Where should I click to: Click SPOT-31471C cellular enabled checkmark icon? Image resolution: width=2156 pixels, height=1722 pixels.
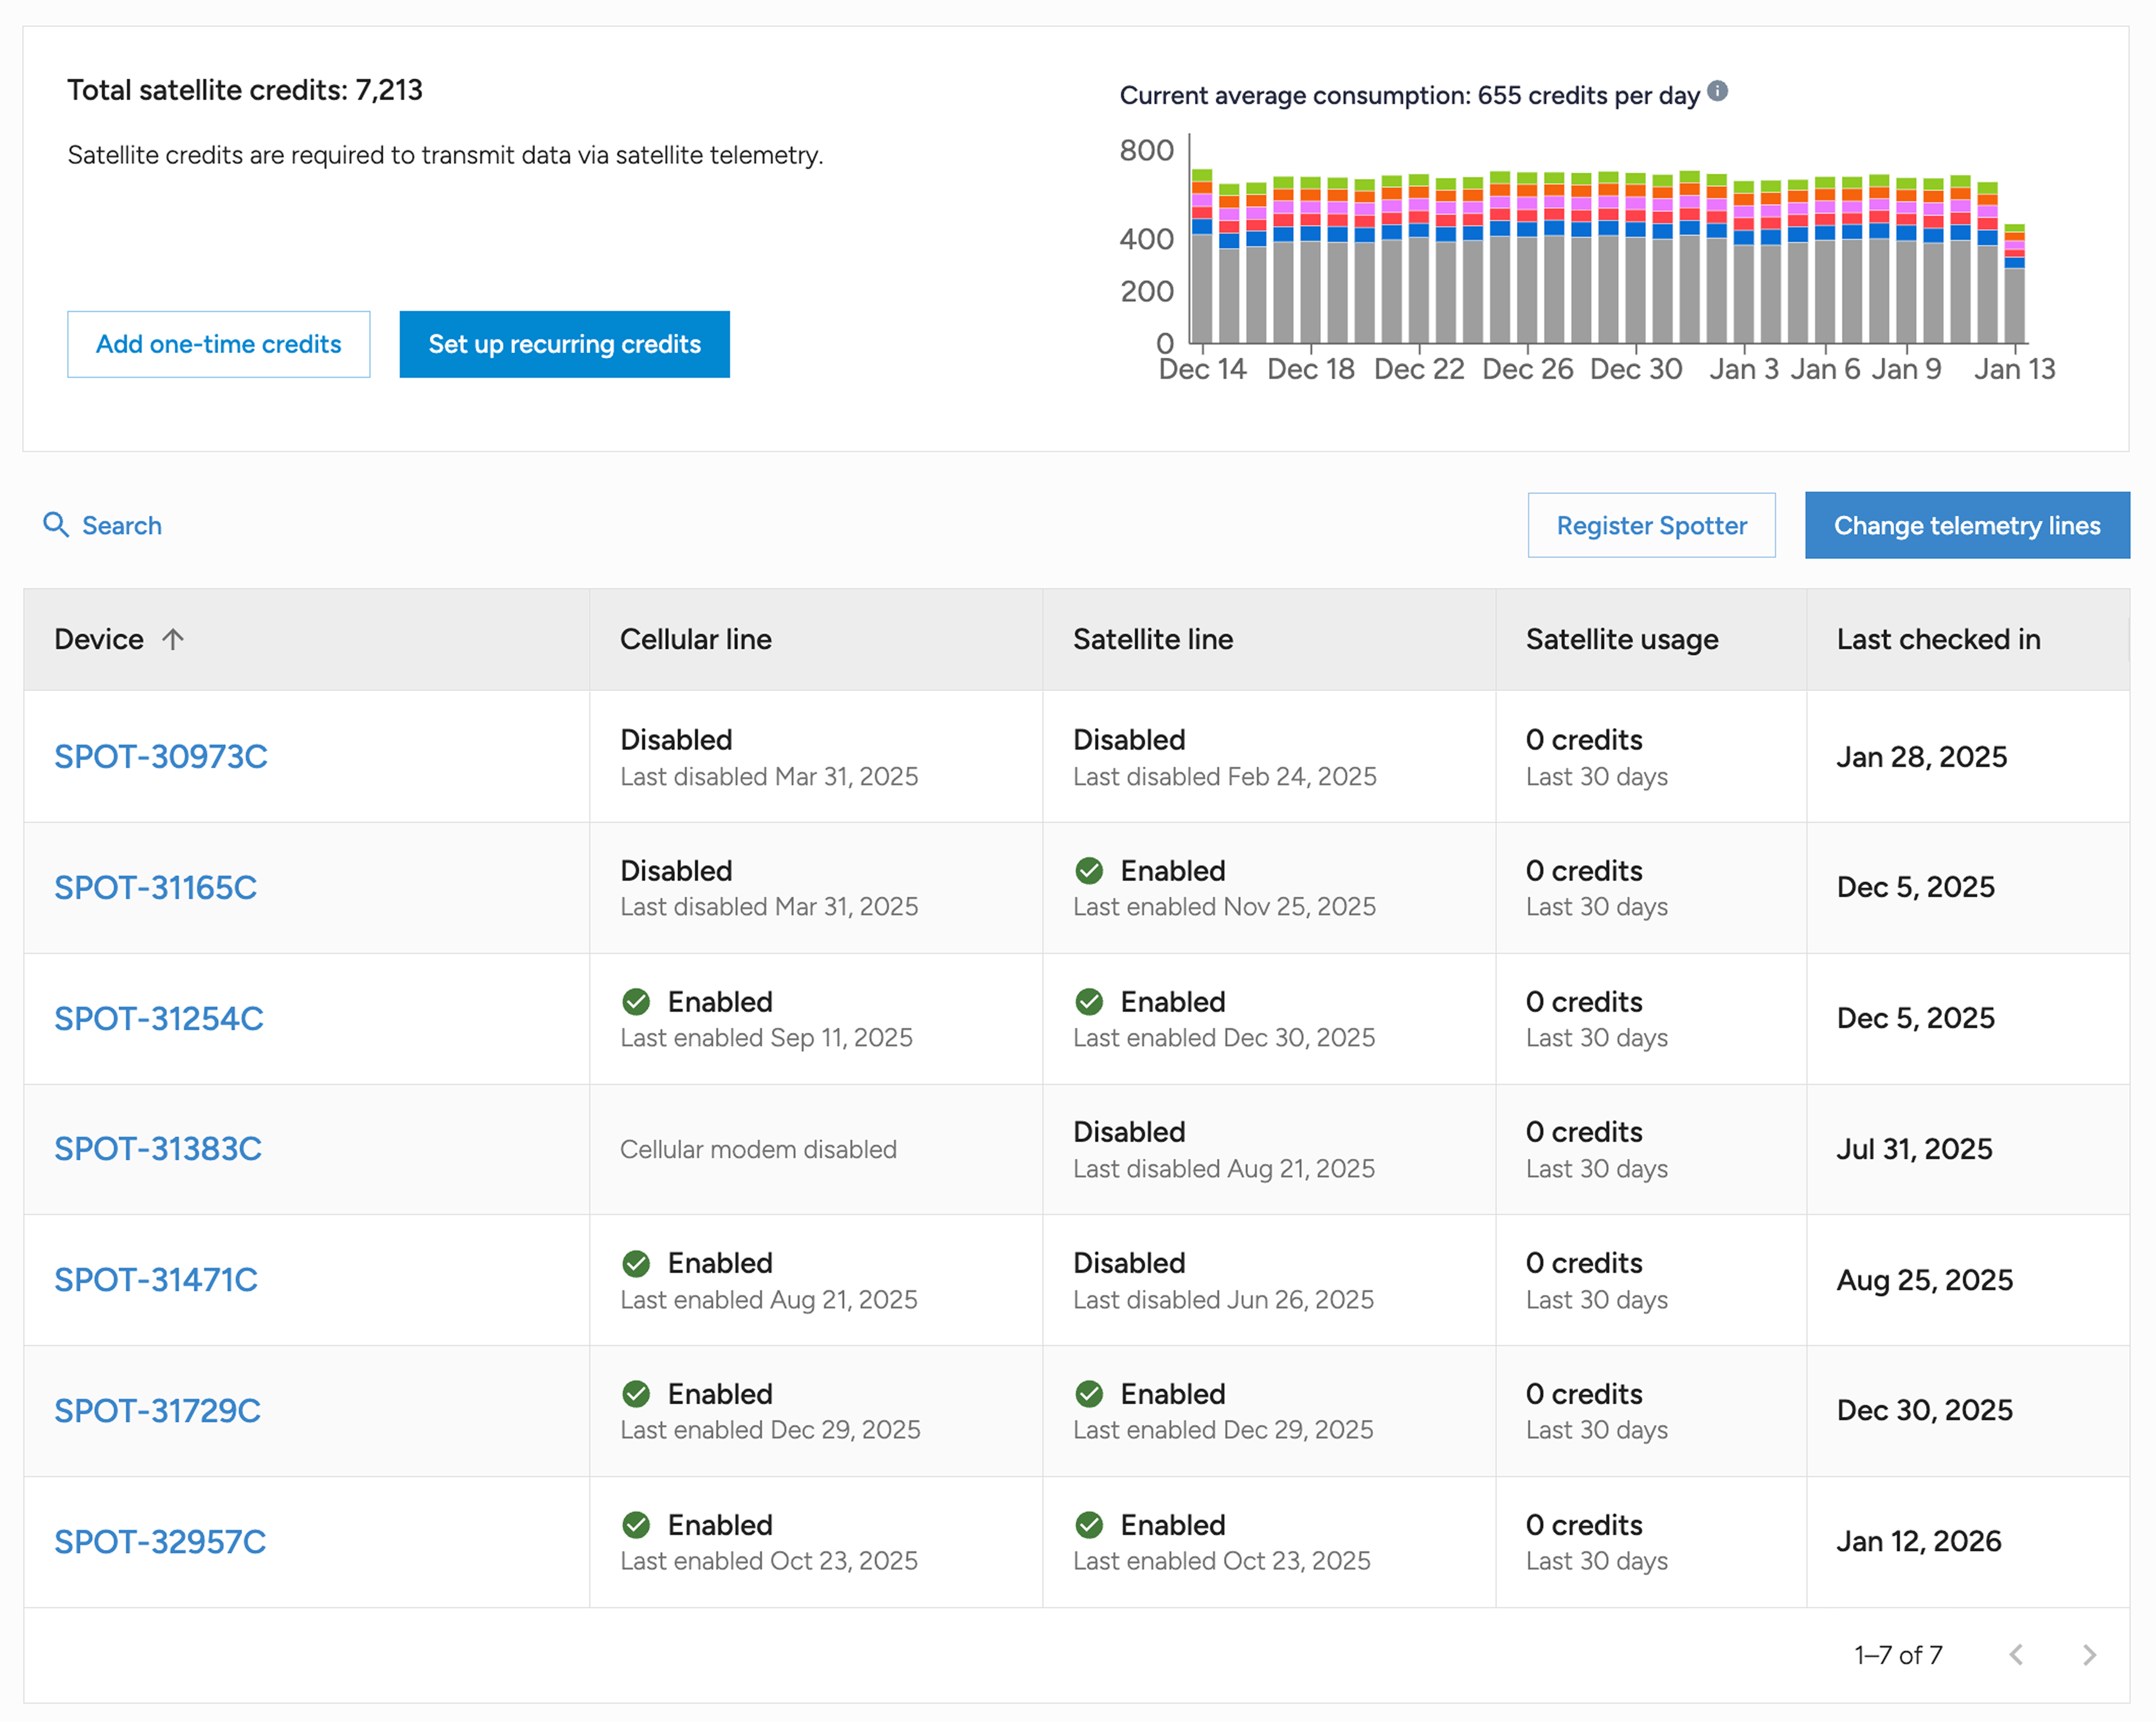click(x=636, y=1263)
